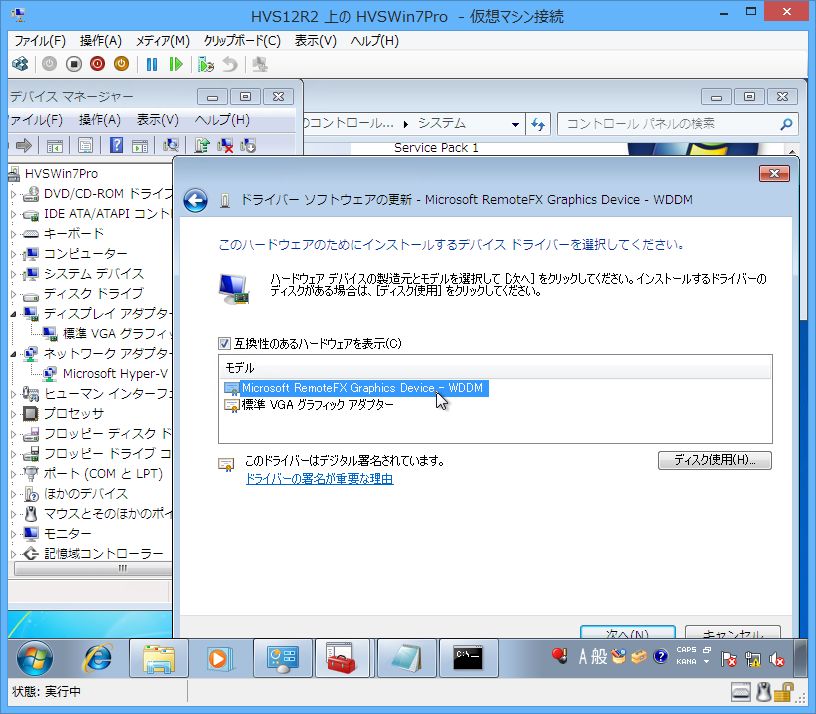Open Windows Media Player from taskbar
This screenshot has height=714, width=816.
(219, 658)
